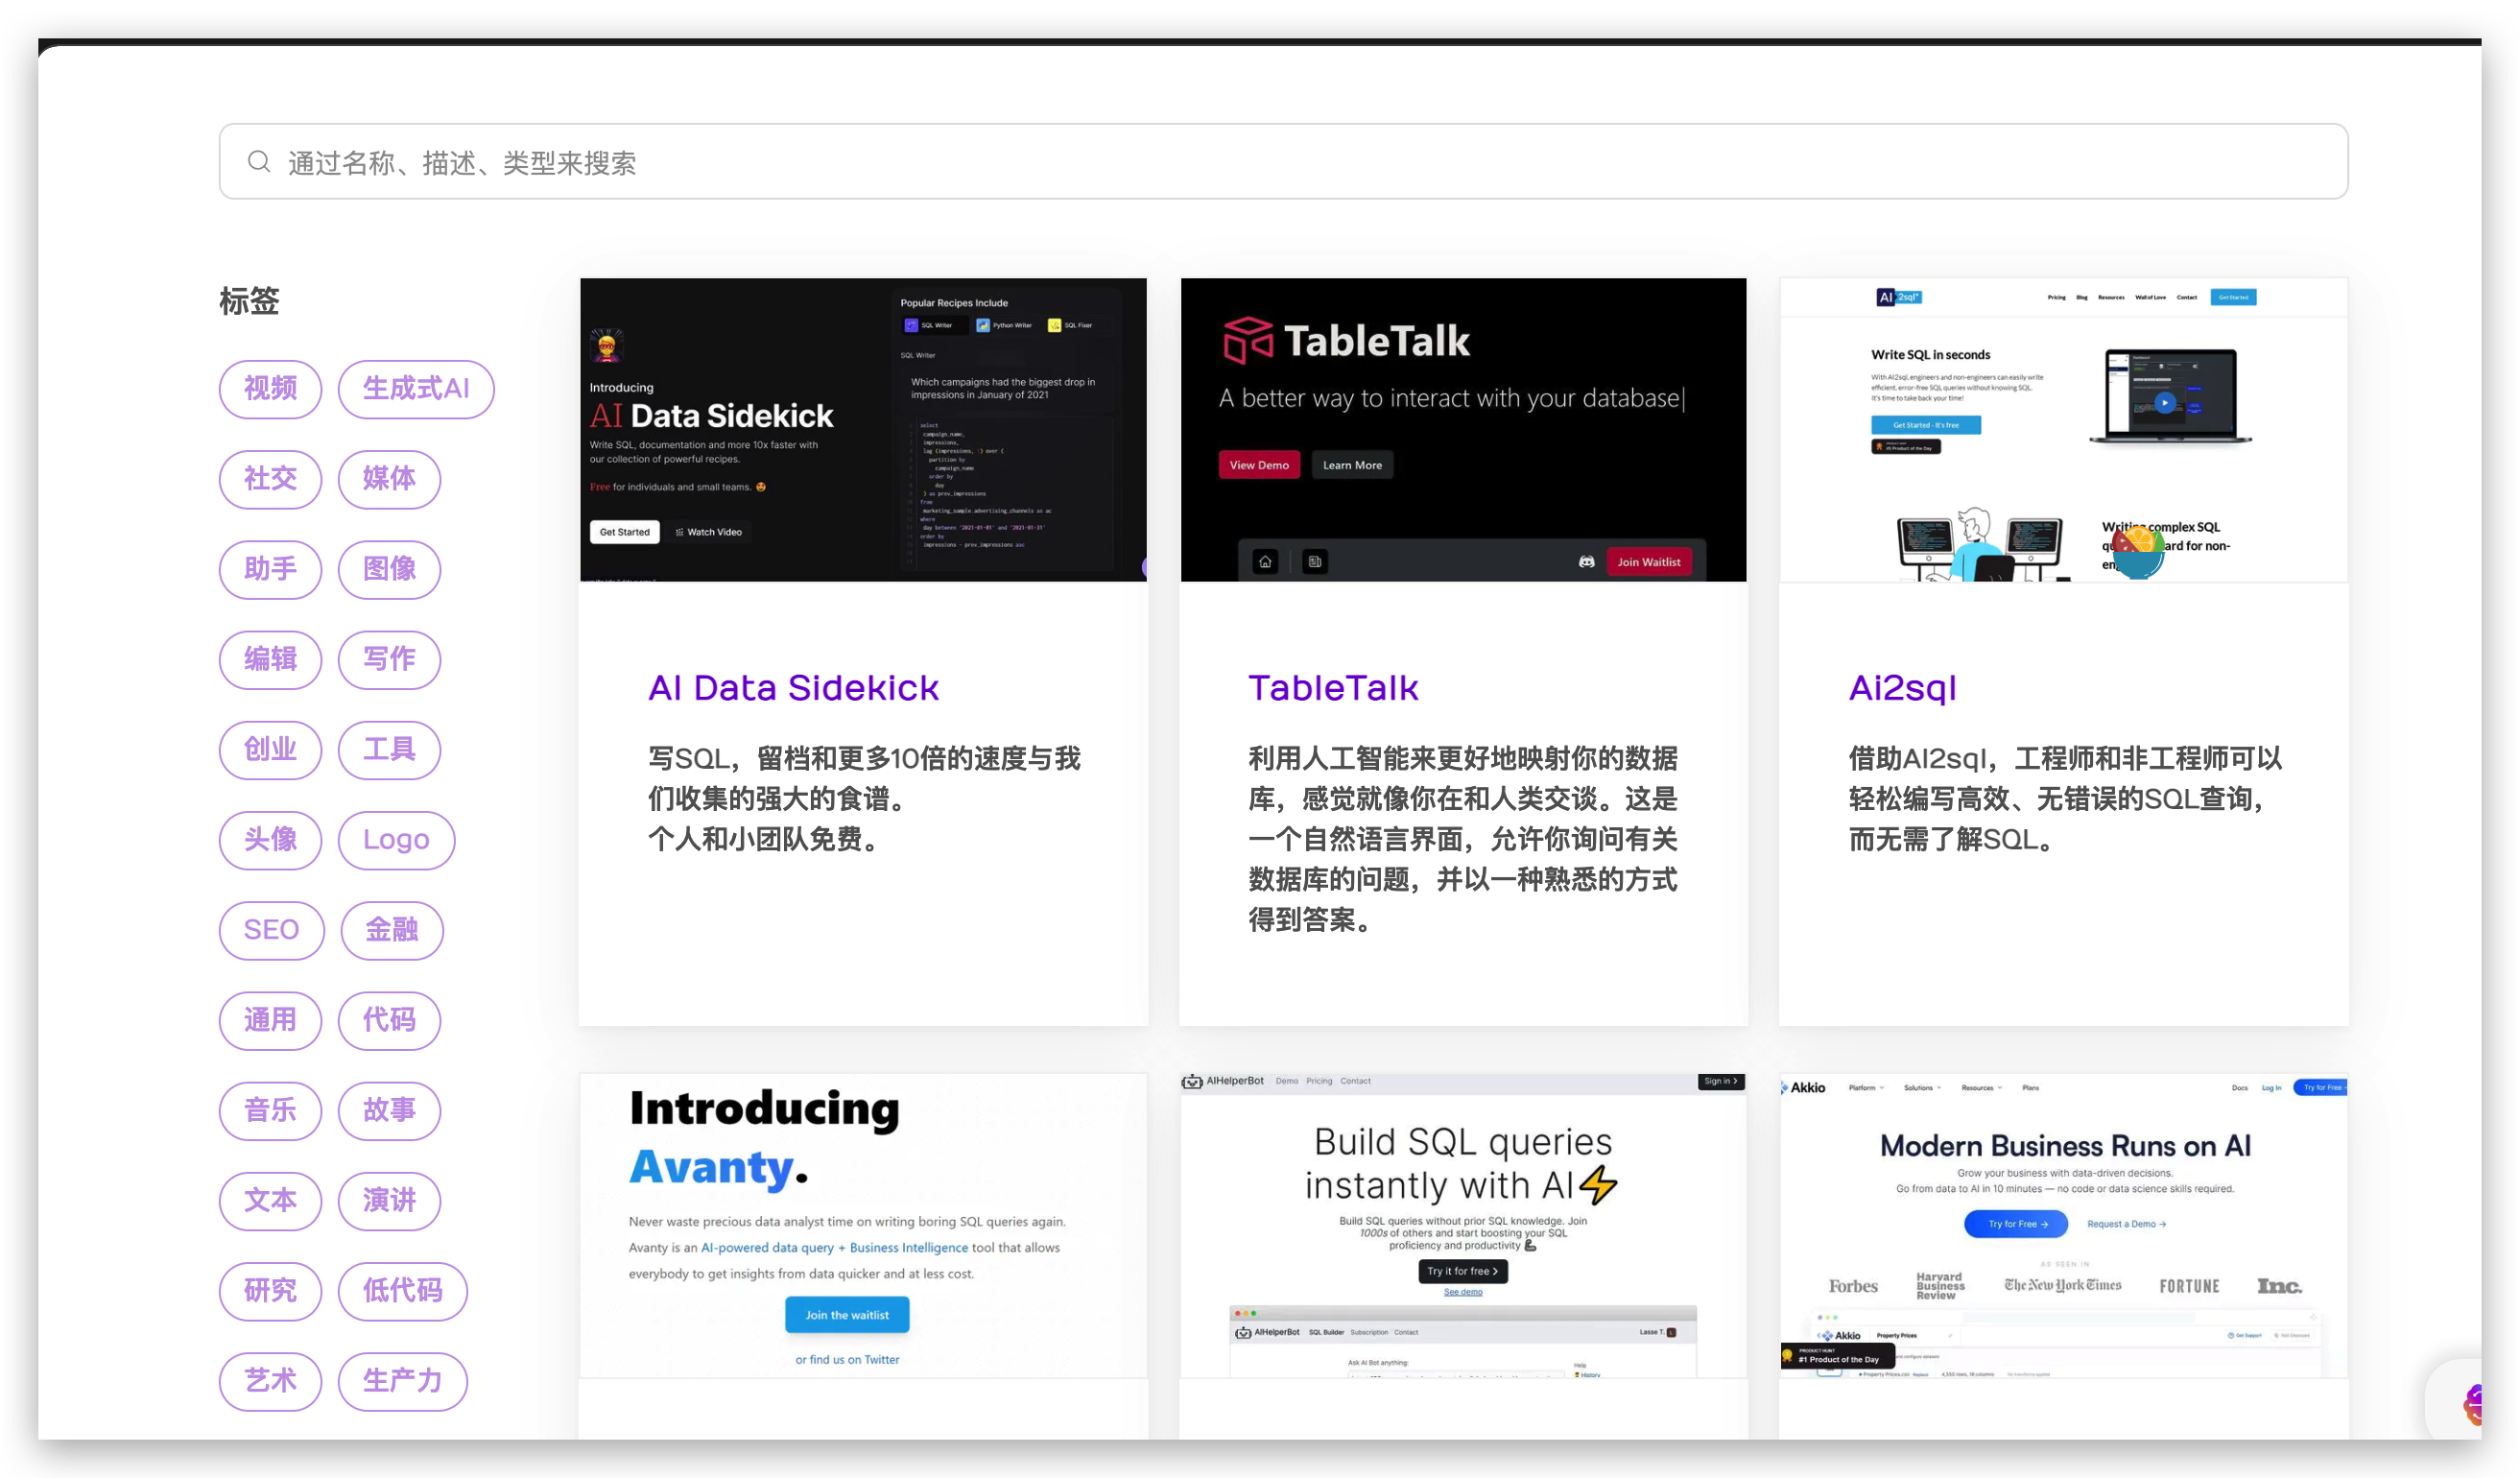Click the AIHelperBot robot logo icon
The width and height of the screenshot is (2520, 1478).
(1191, 1082)
